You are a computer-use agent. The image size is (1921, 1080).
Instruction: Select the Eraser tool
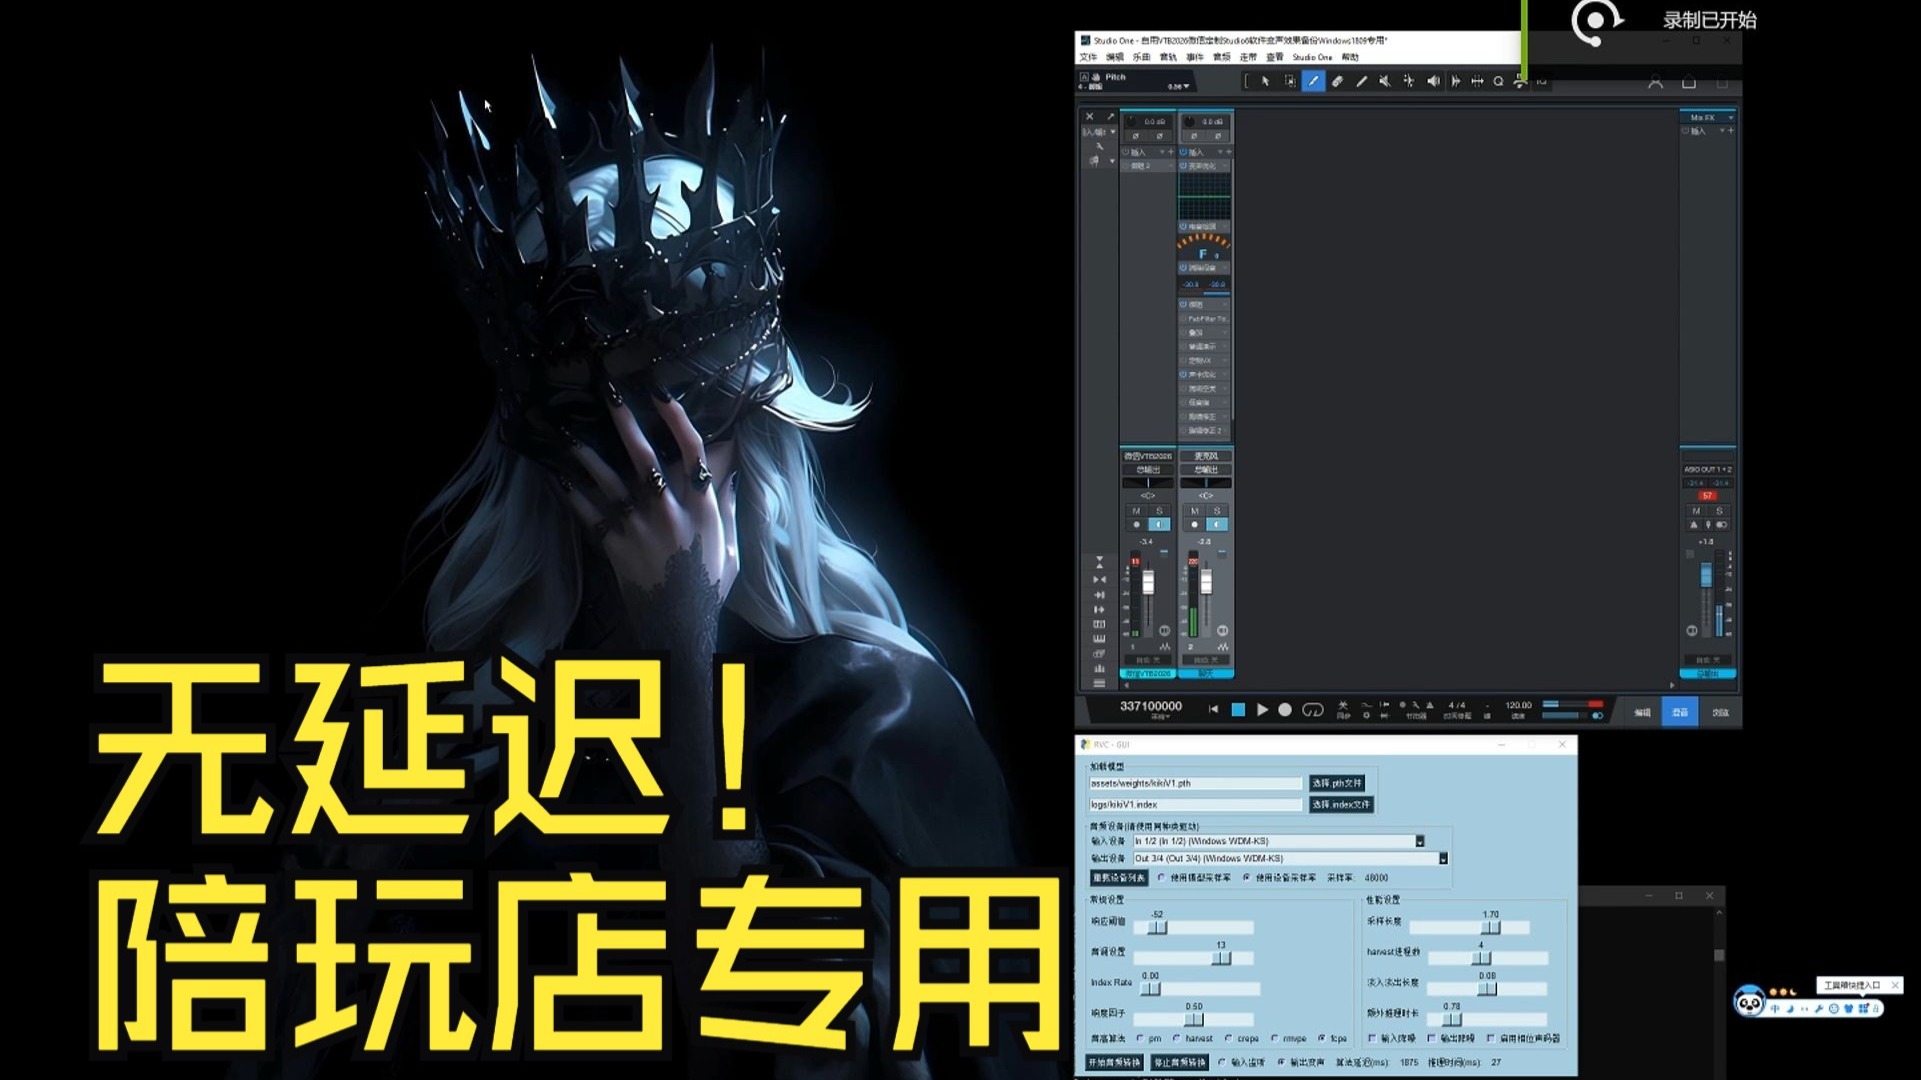pyautogui.click(x=1337, y=81)
